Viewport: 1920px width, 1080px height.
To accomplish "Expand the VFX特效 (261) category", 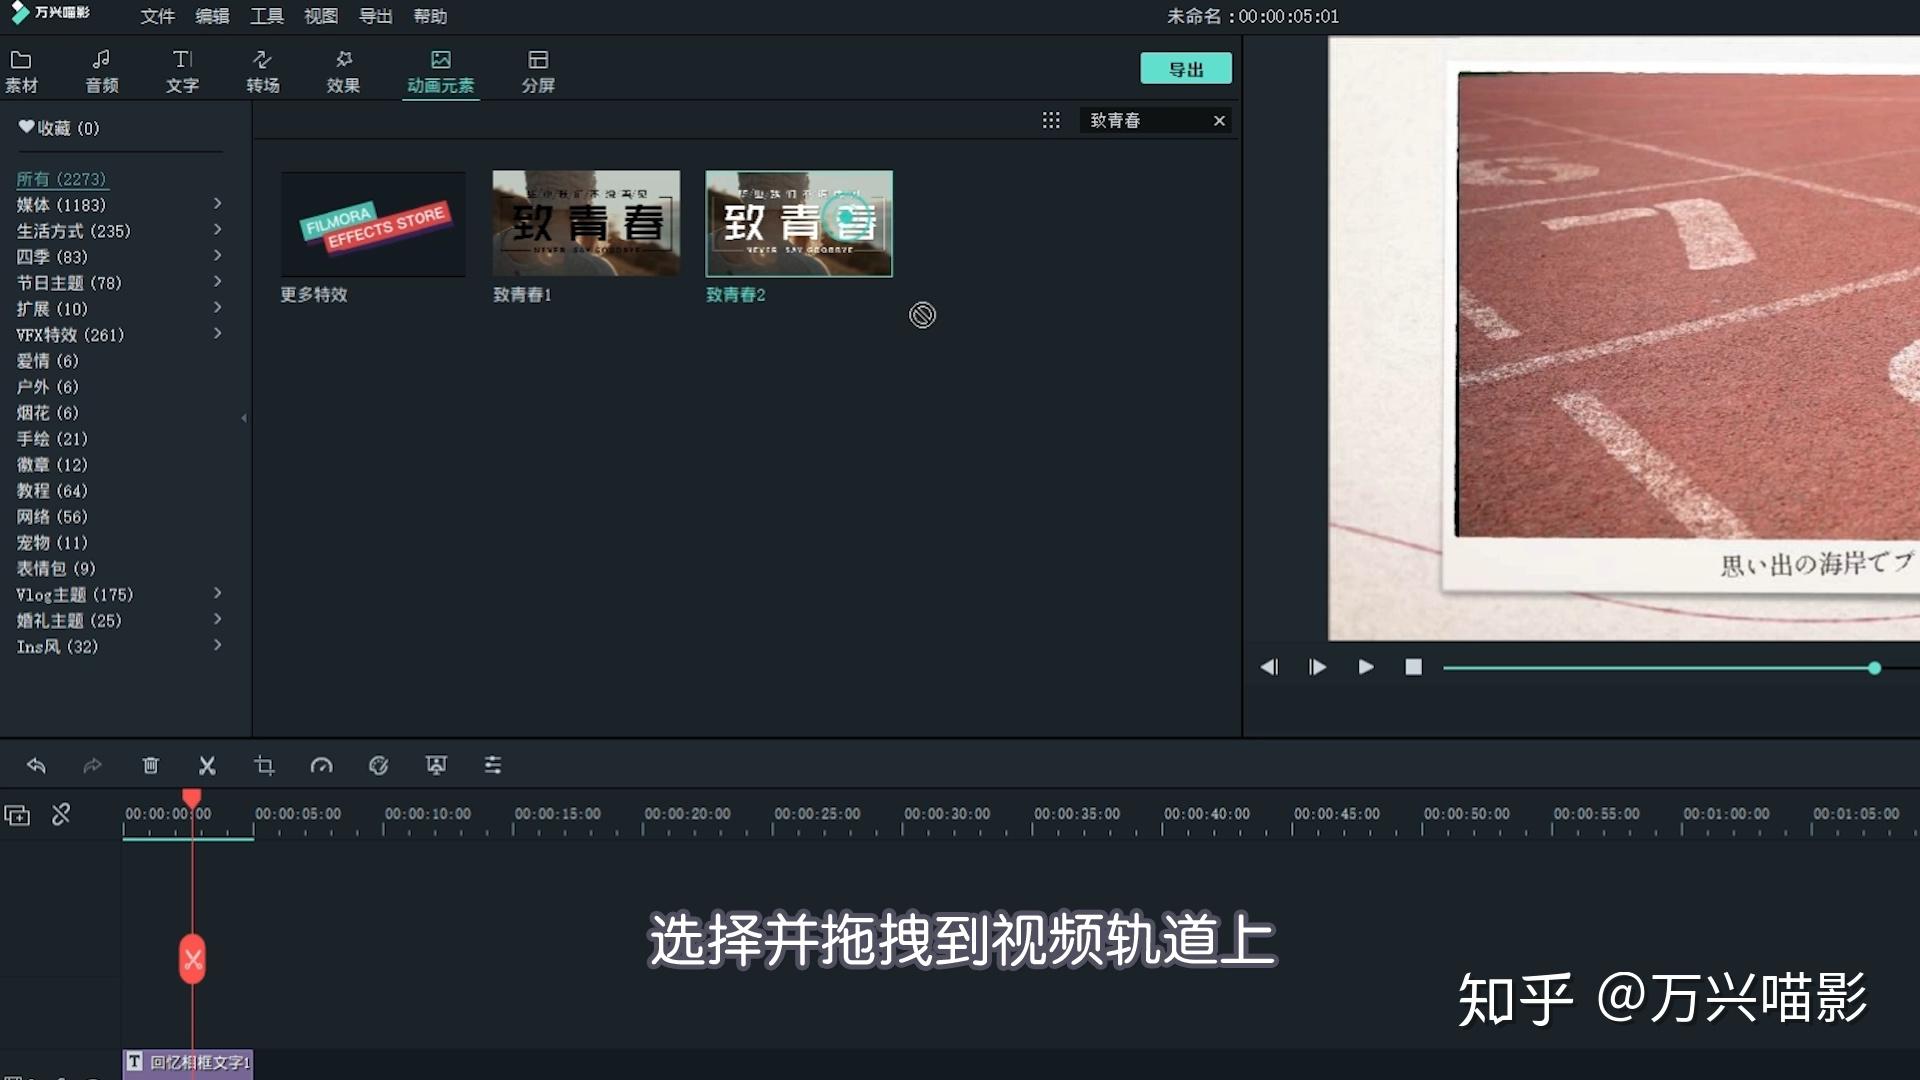I will (x=217, y=334).
